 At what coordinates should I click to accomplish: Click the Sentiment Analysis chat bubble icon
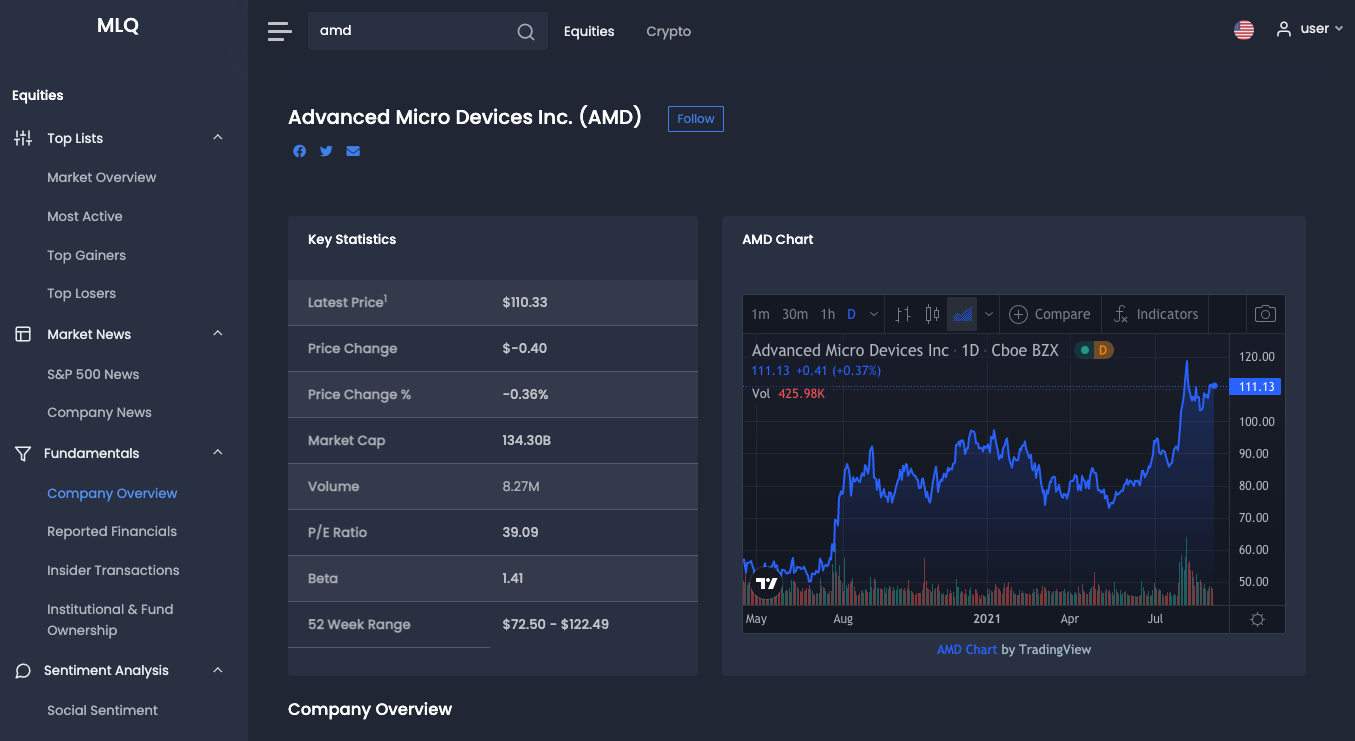(x=23, y=671)
